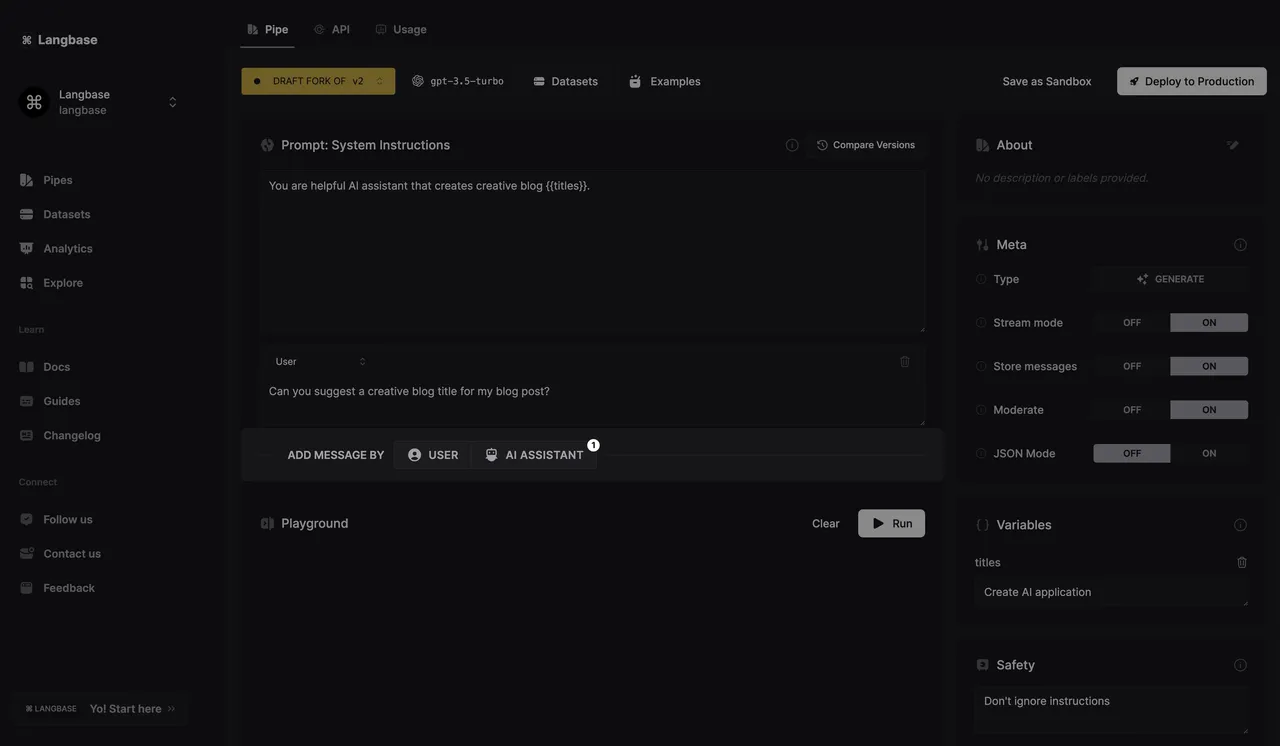Click Compare Versions
Viewport: 1280px width, 746px height.
point(866,145)
